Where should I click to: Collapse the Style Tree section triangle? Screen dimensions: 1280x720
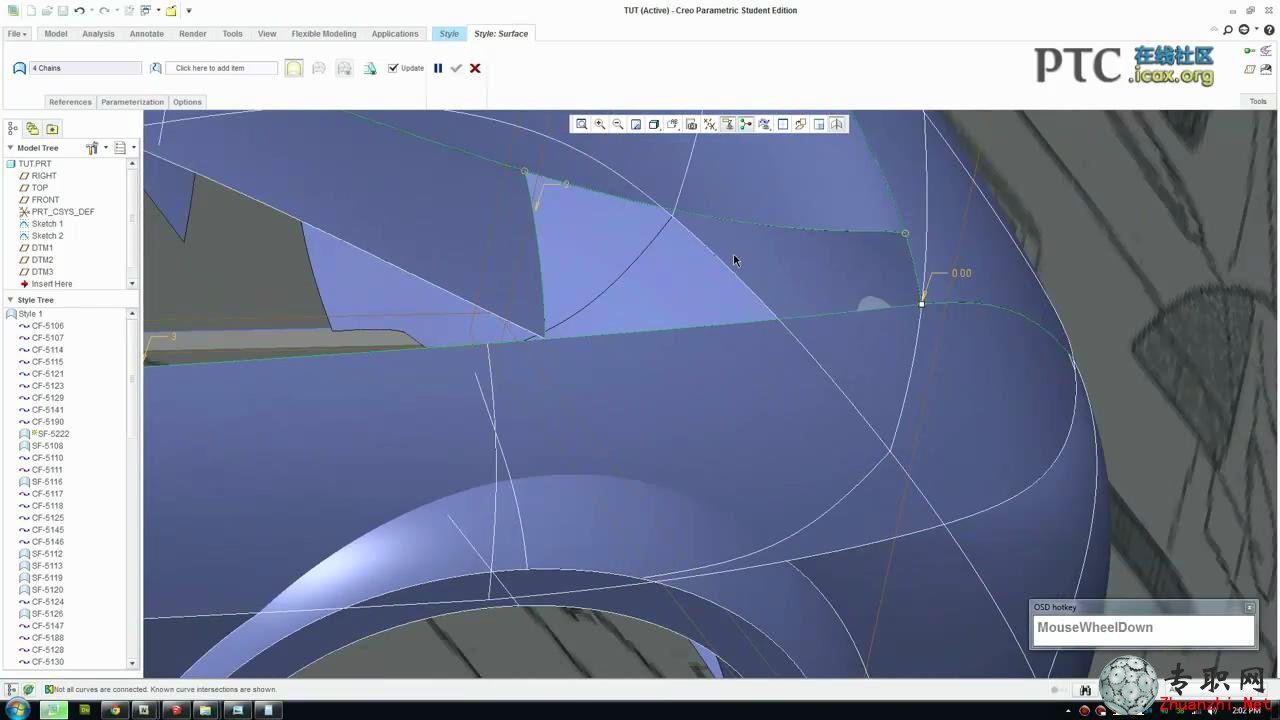click(x=10, y=300)
